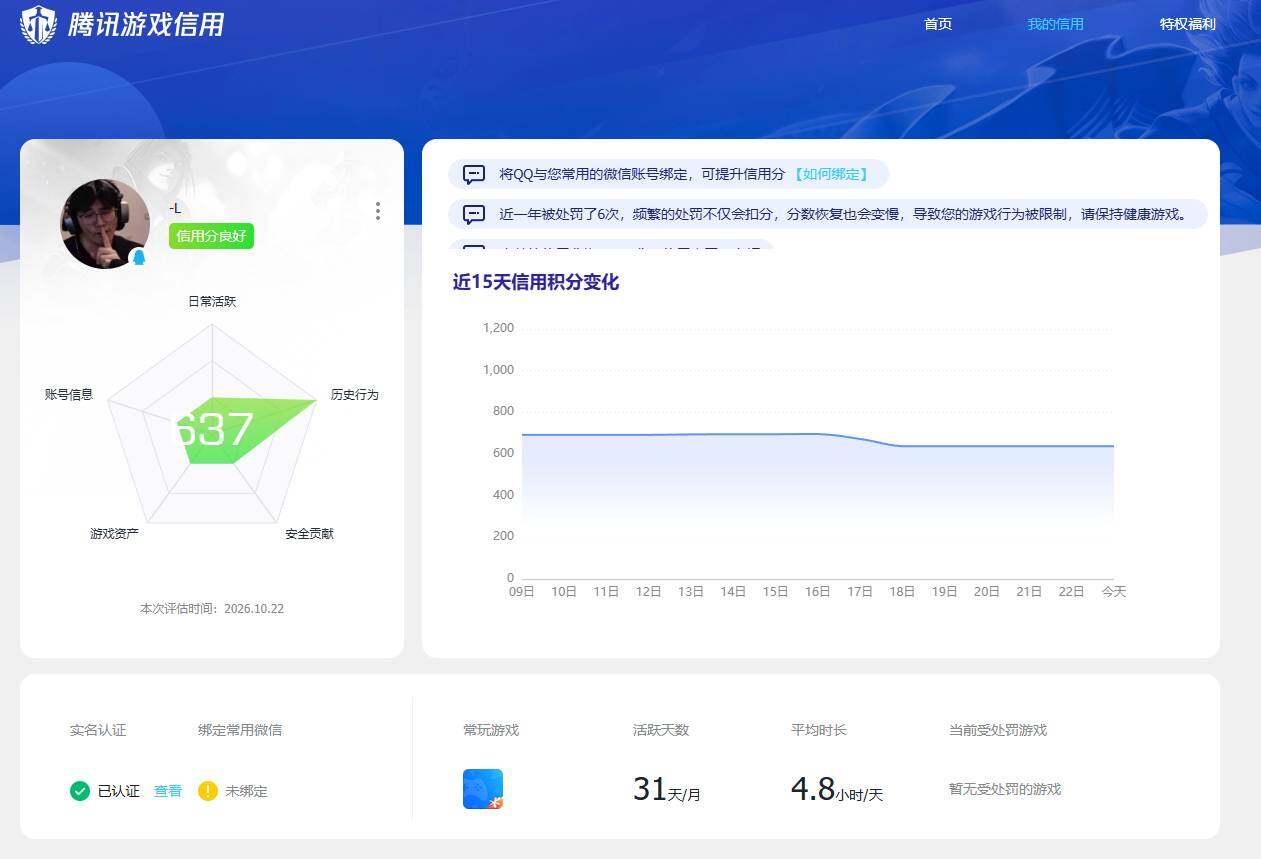The image size is (1261, 859).
Task: Click the chat icon beside punishment notice
Action: [474, 214]
